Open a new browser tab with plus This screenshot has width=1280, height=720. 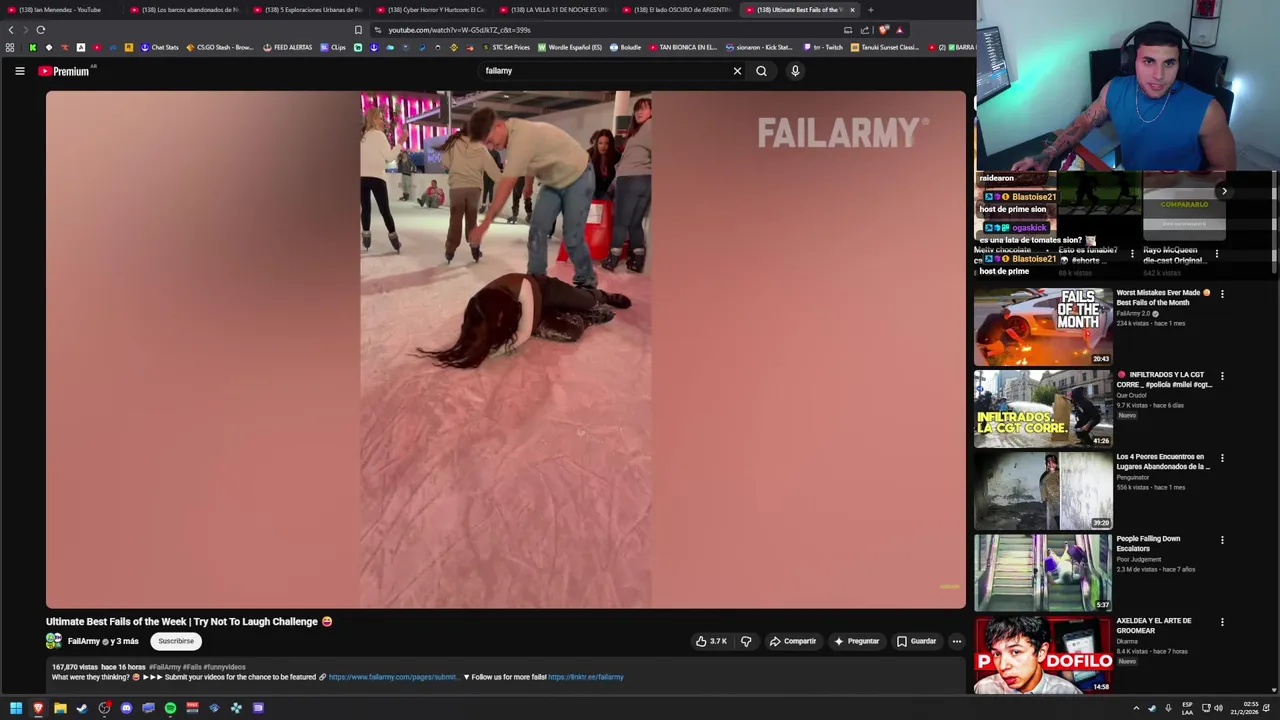[x=870, y=10]
